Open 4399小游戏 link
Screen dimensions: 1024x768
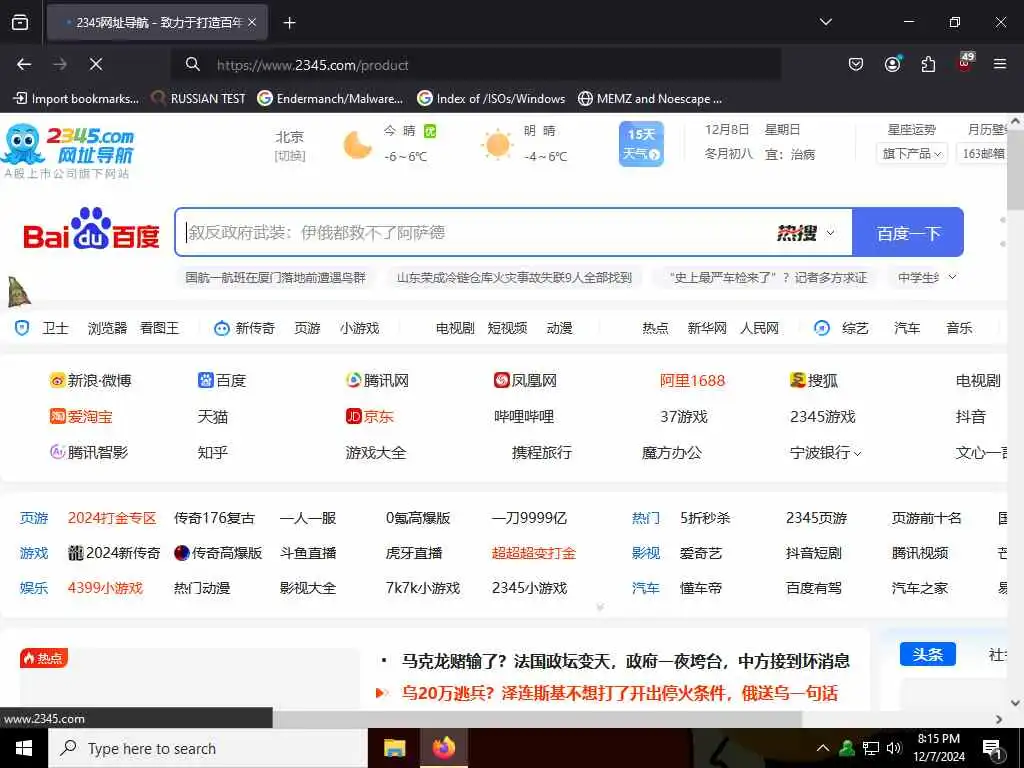(x=105, y=588)
